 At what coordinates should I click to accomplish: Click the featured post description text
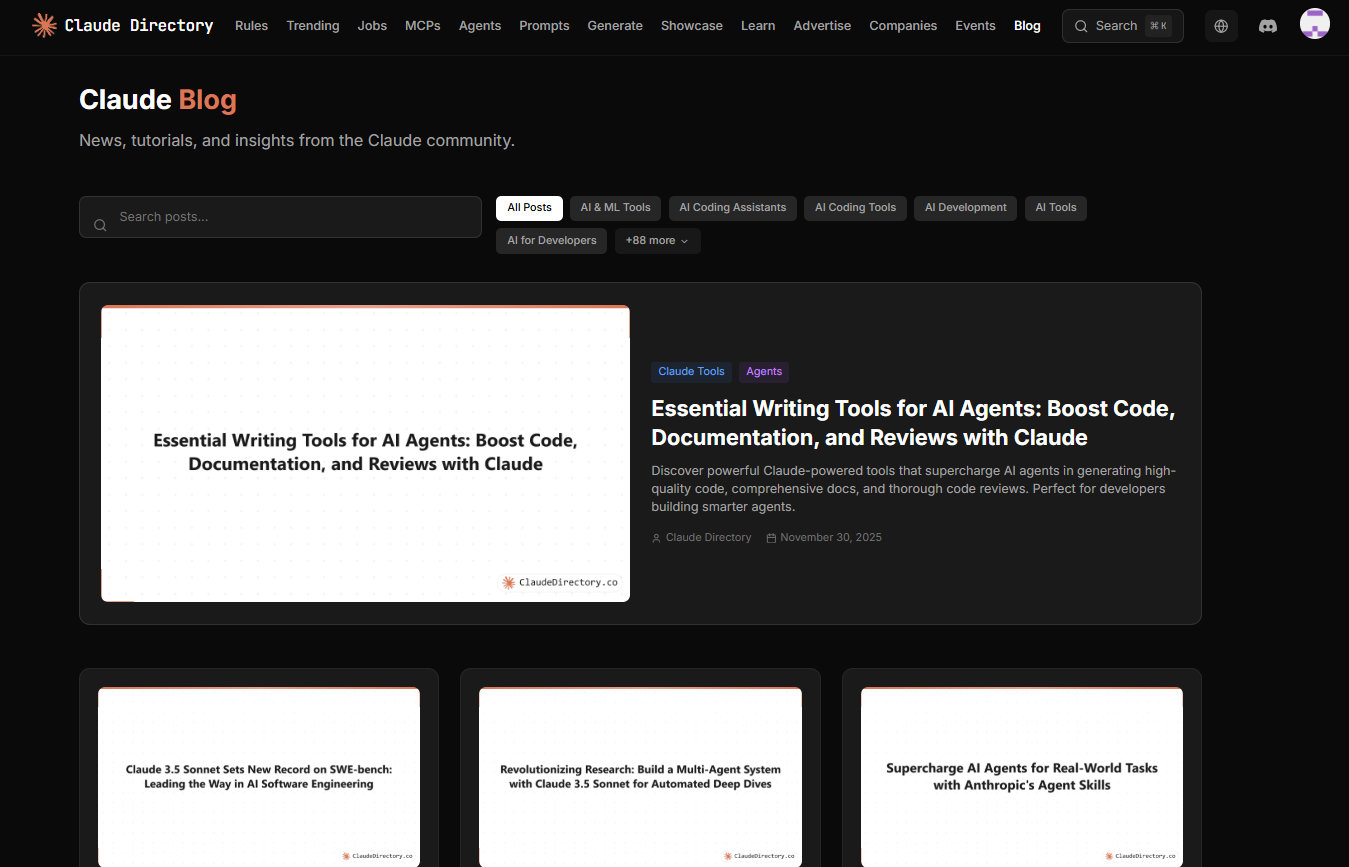pyautogui.click(x=913, y=489)
